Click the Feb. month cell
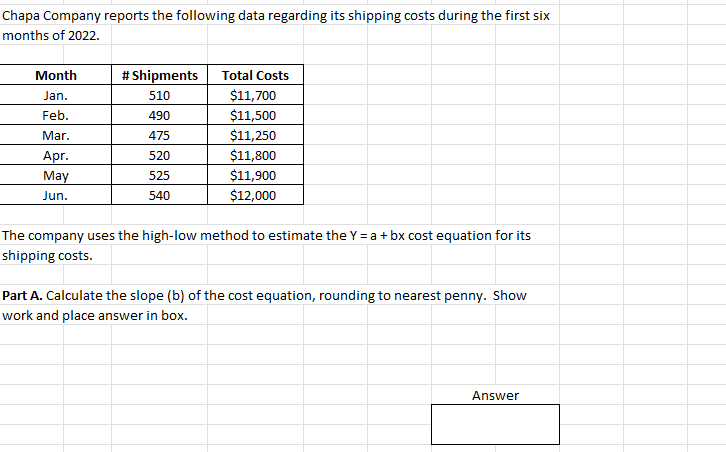Image resolution: width=726 pixels, height=452 pixels. coord(56,115)
